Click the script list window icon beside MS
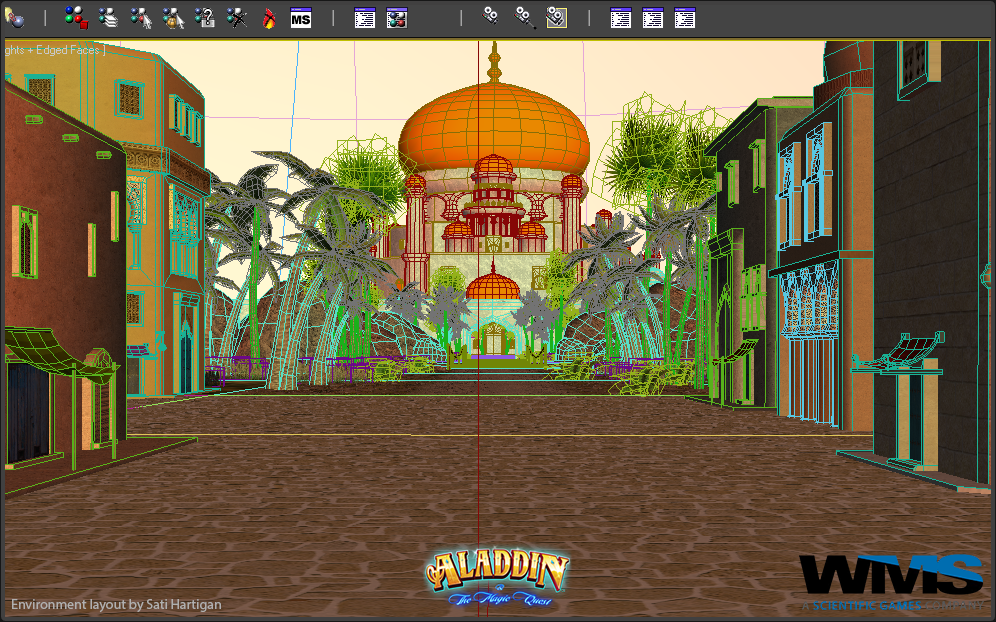Screen dimensions: 996x622 pyautogui.click(x=365, y=18)
